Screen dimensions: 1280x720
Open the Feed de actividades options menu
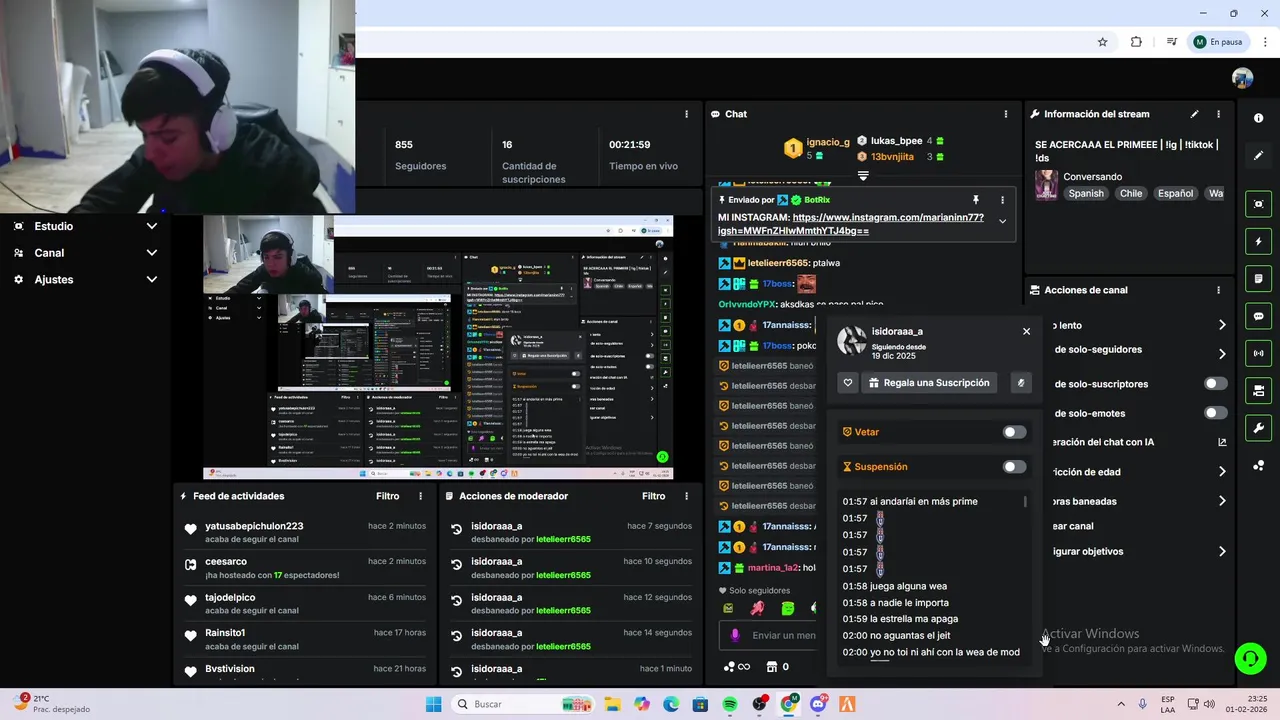420,496
